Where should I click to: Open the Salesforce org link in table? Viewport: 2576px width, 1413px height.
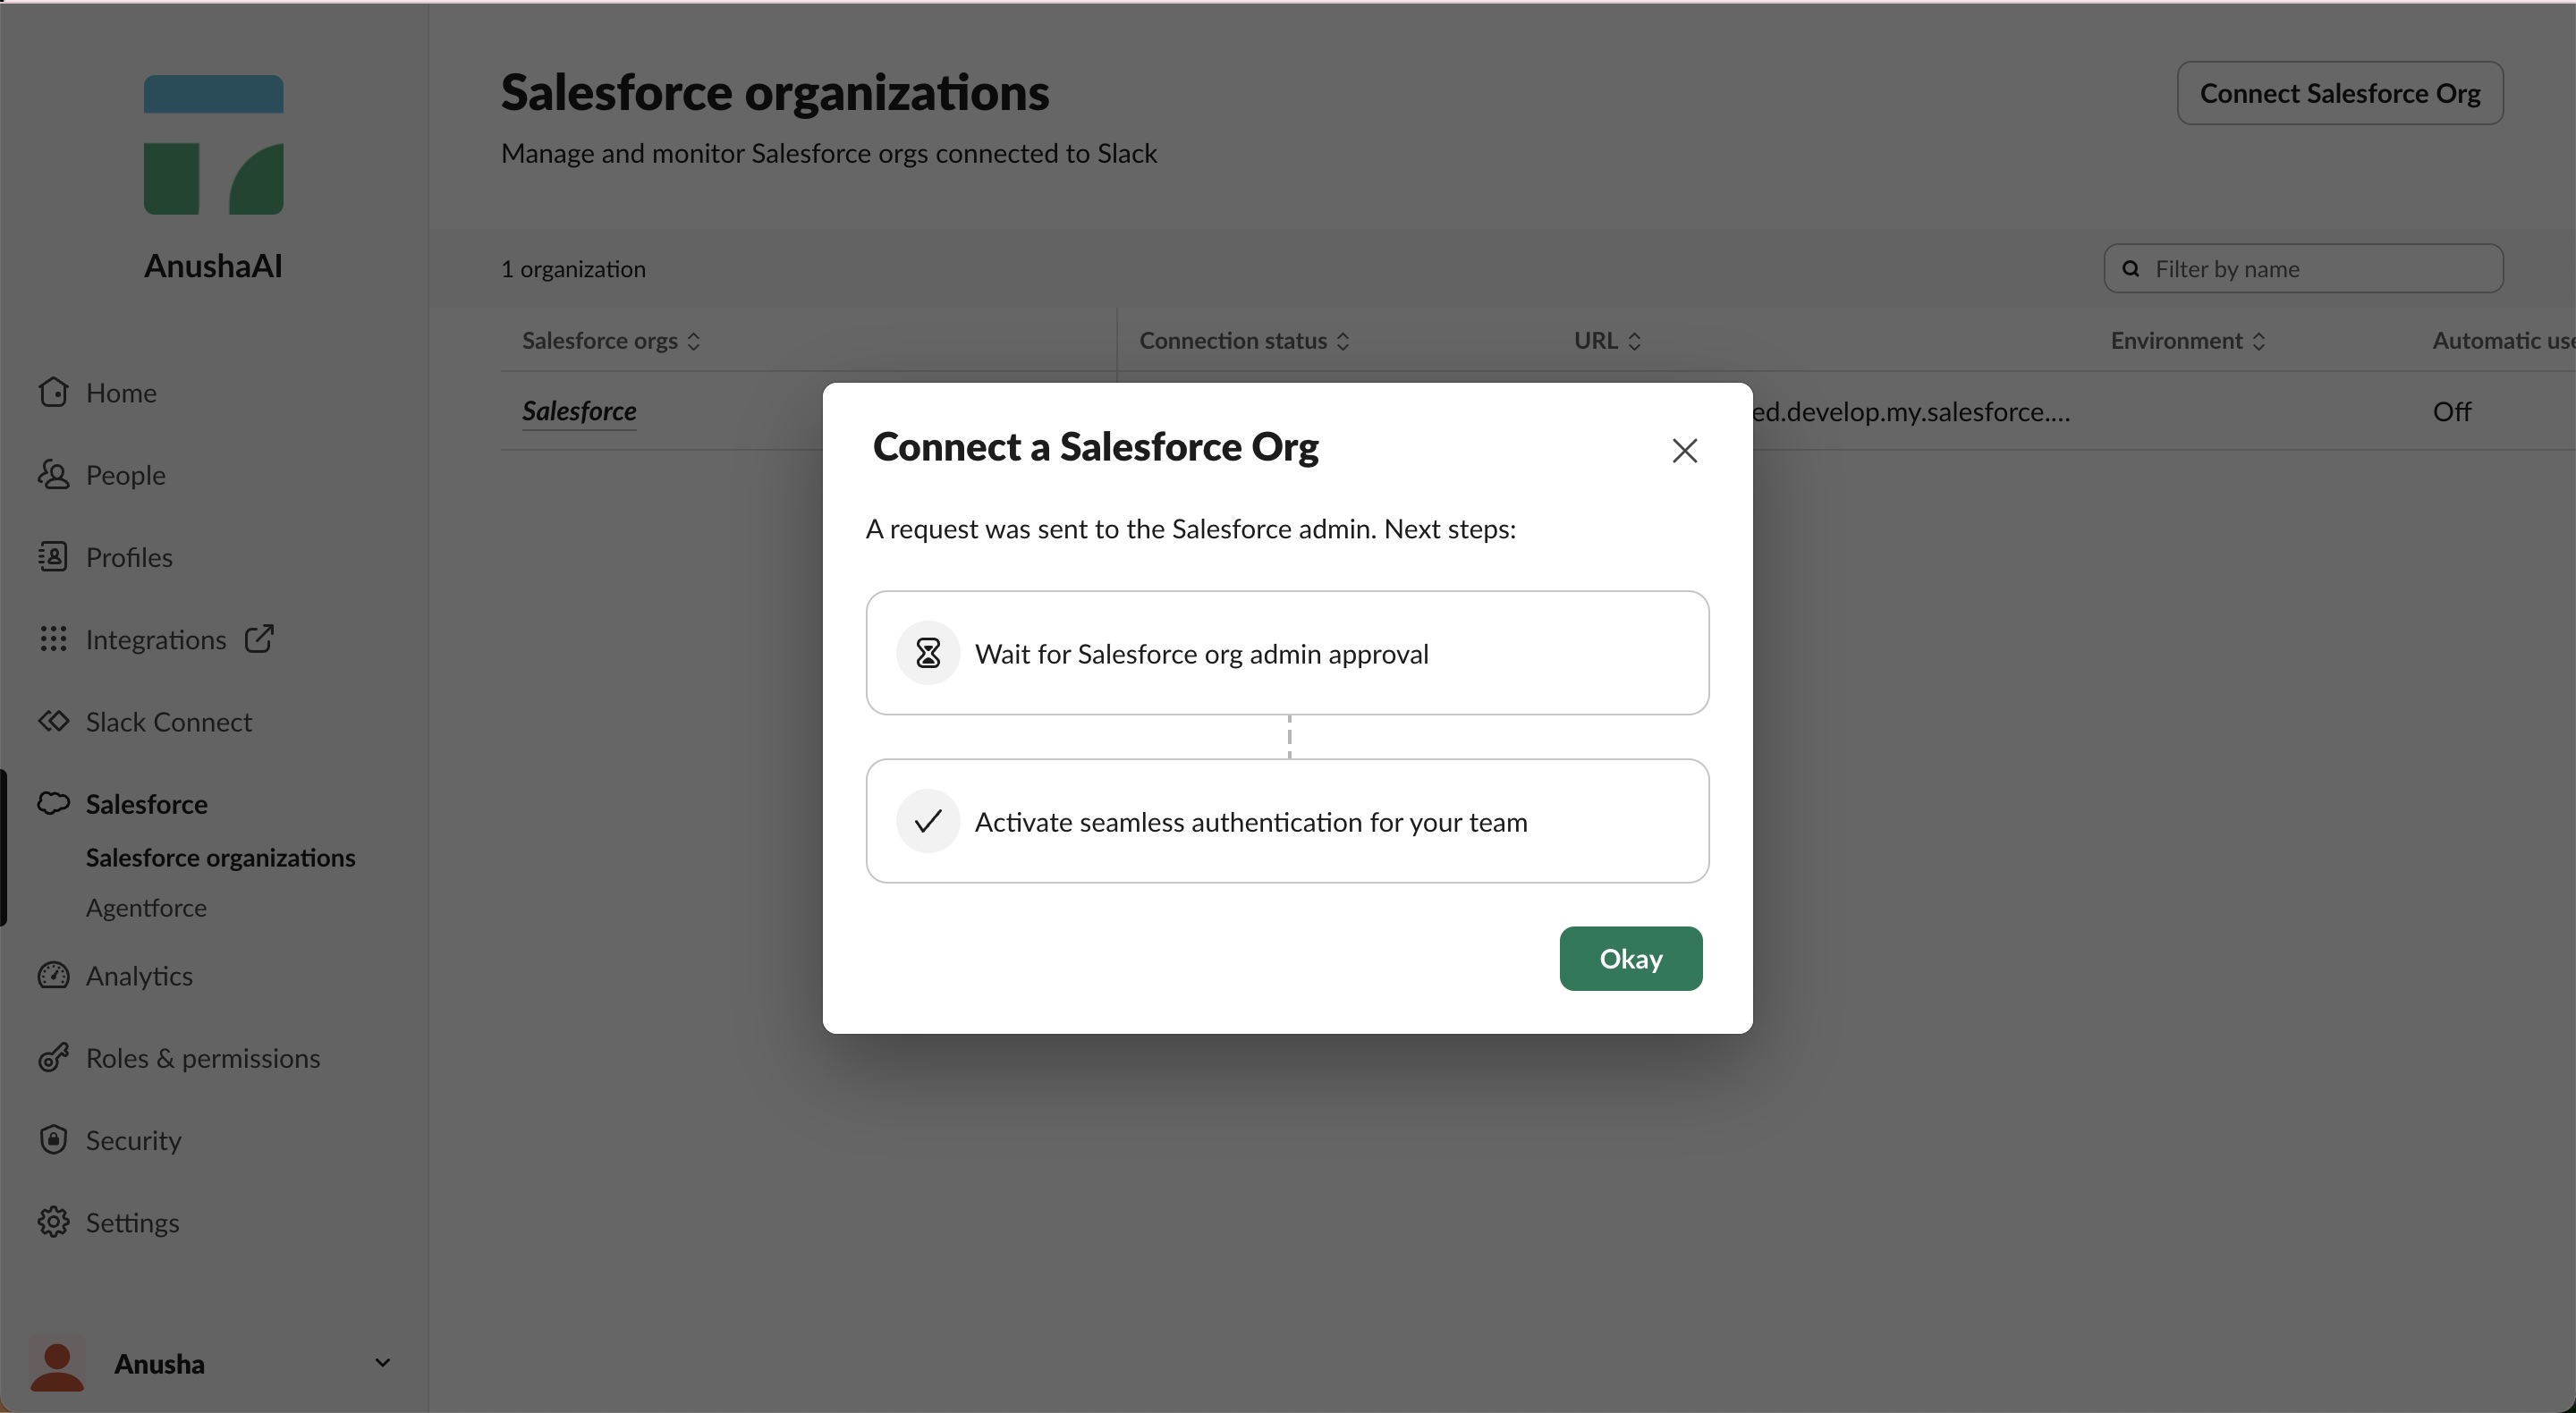coord(579,411)
